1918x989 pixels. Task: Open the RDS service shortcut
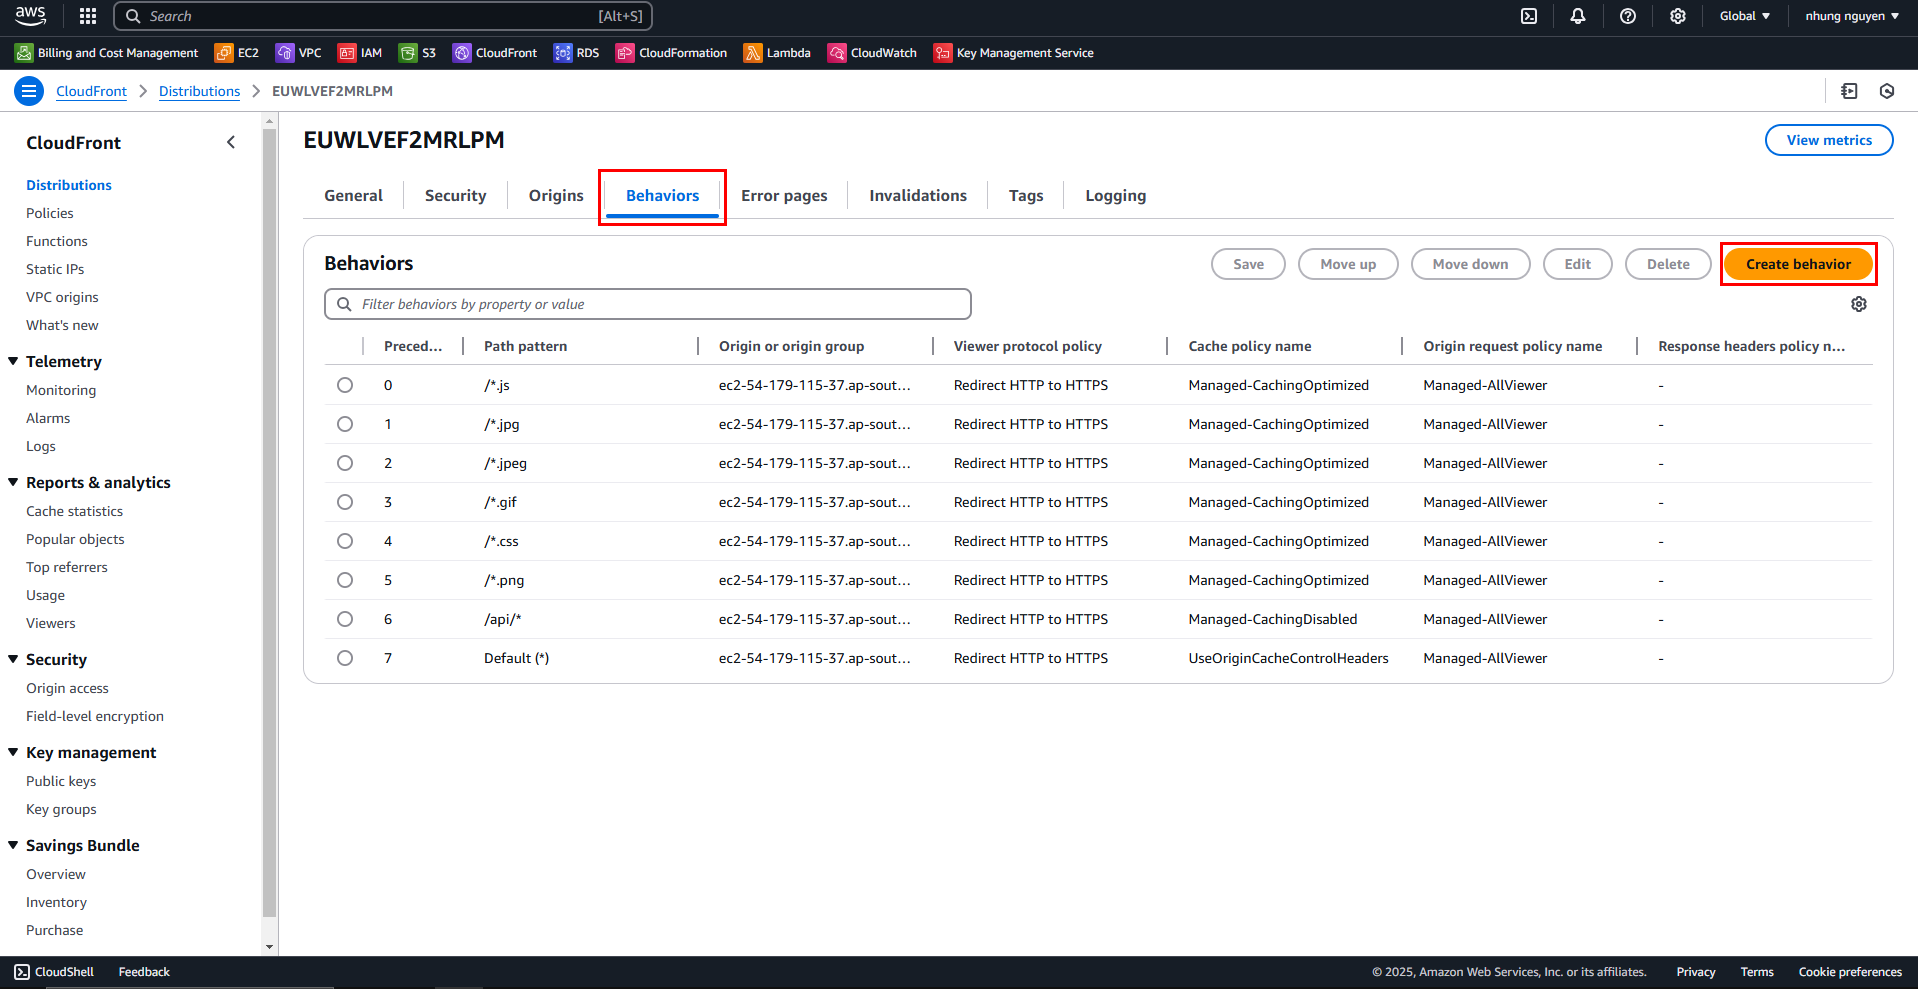tap(577, 53)
